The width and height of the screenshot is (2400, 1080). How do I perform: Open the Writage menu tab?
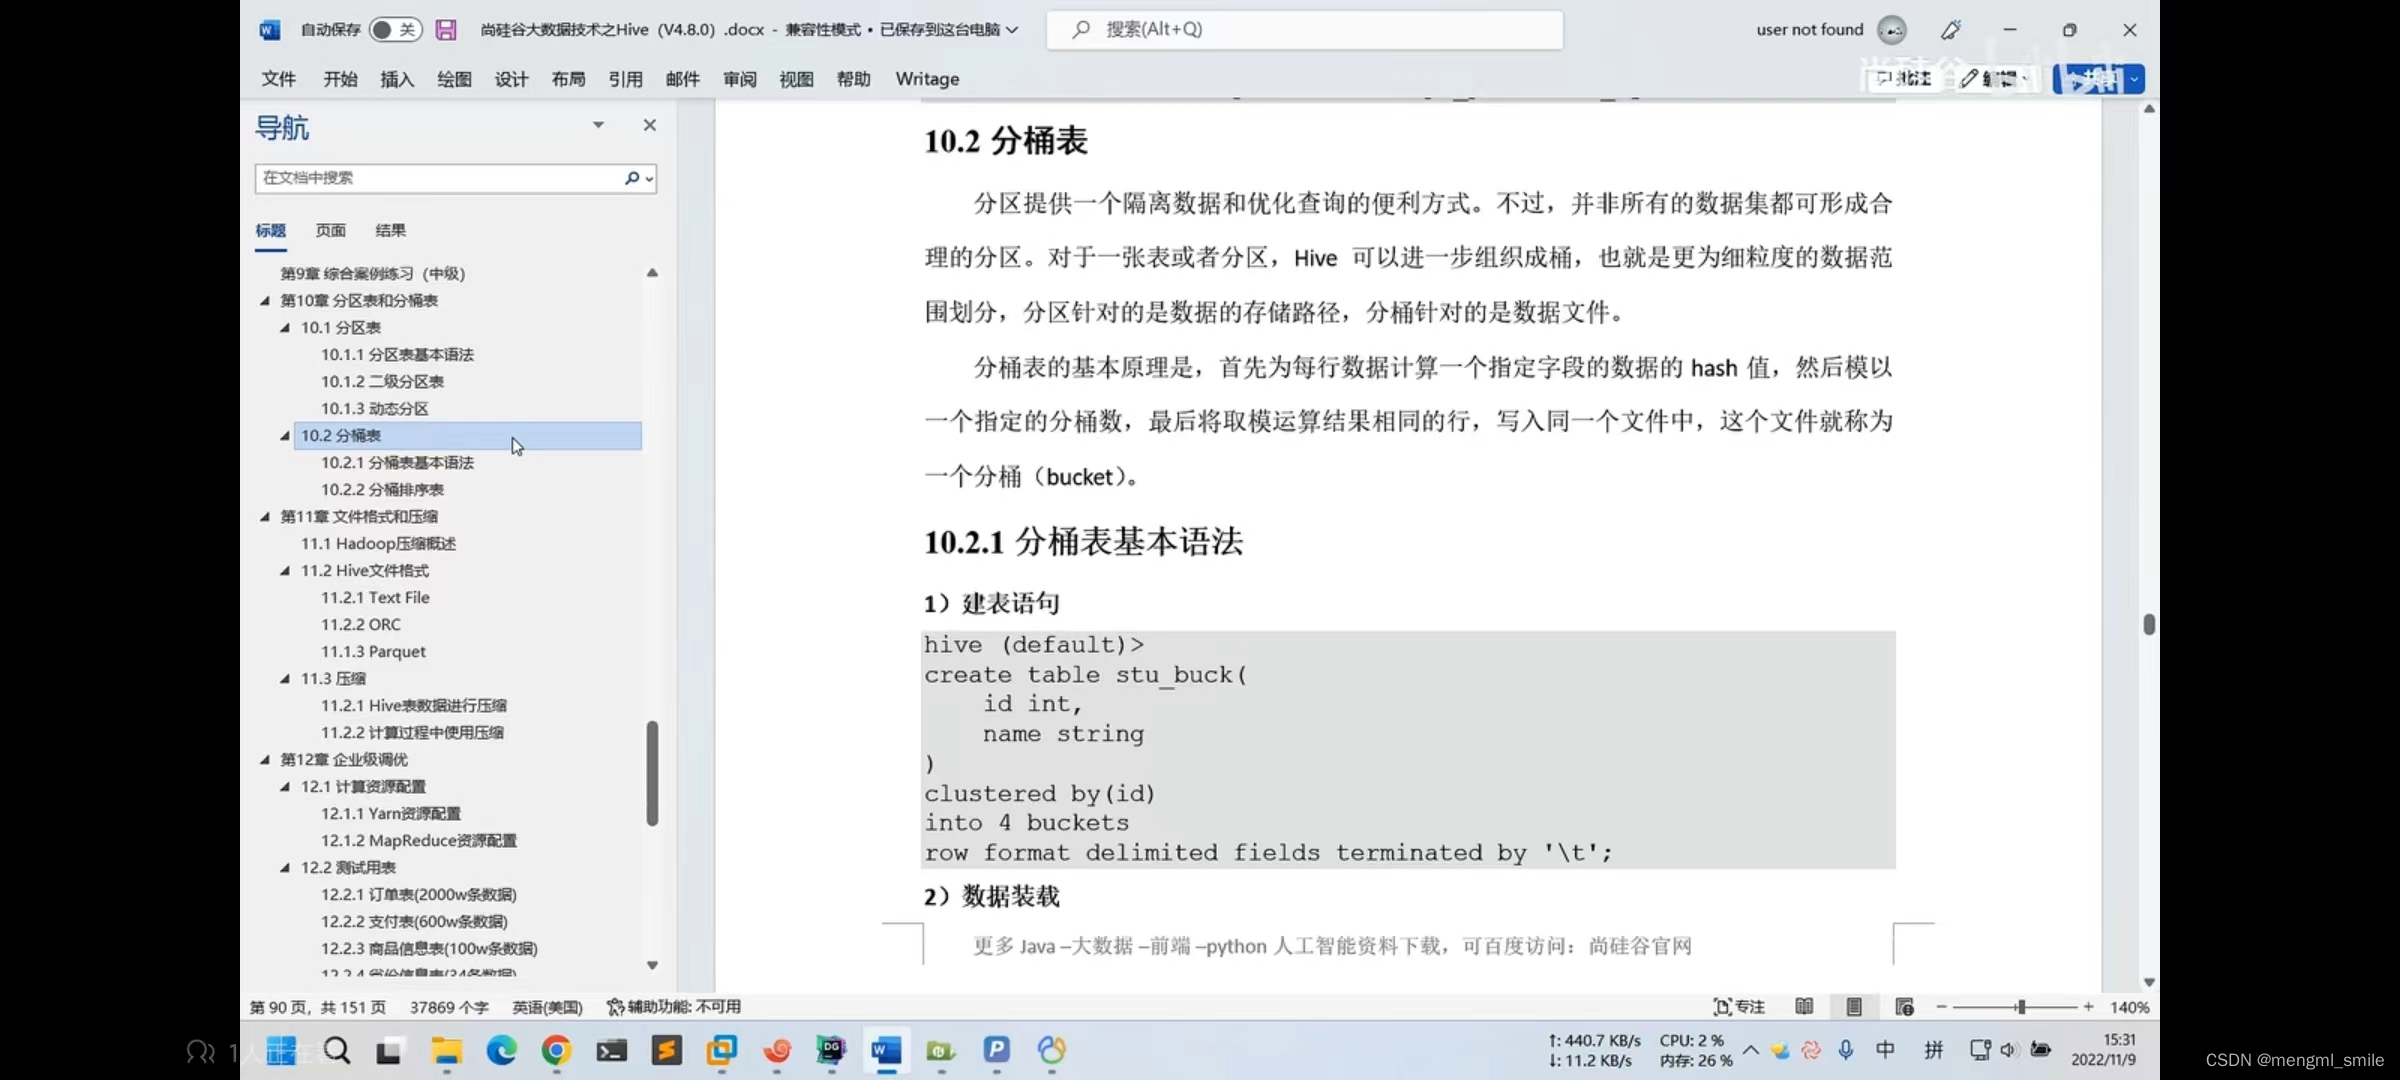pos(926,78)
